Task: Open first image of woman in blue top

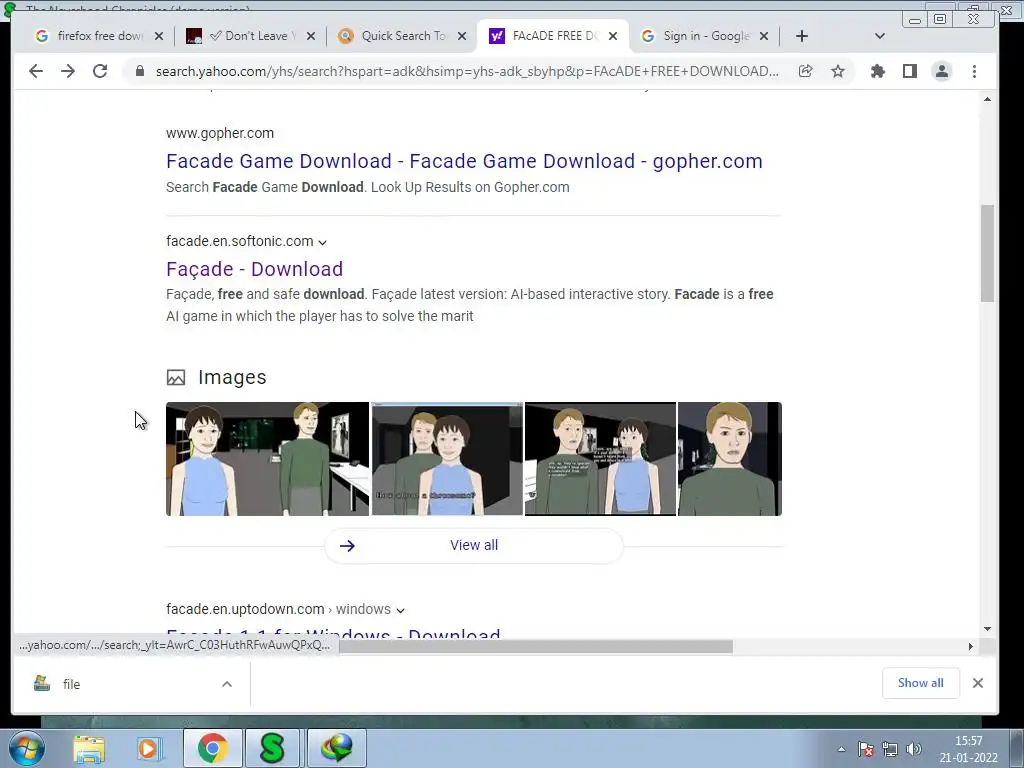Action: click(x=267, y=459)
